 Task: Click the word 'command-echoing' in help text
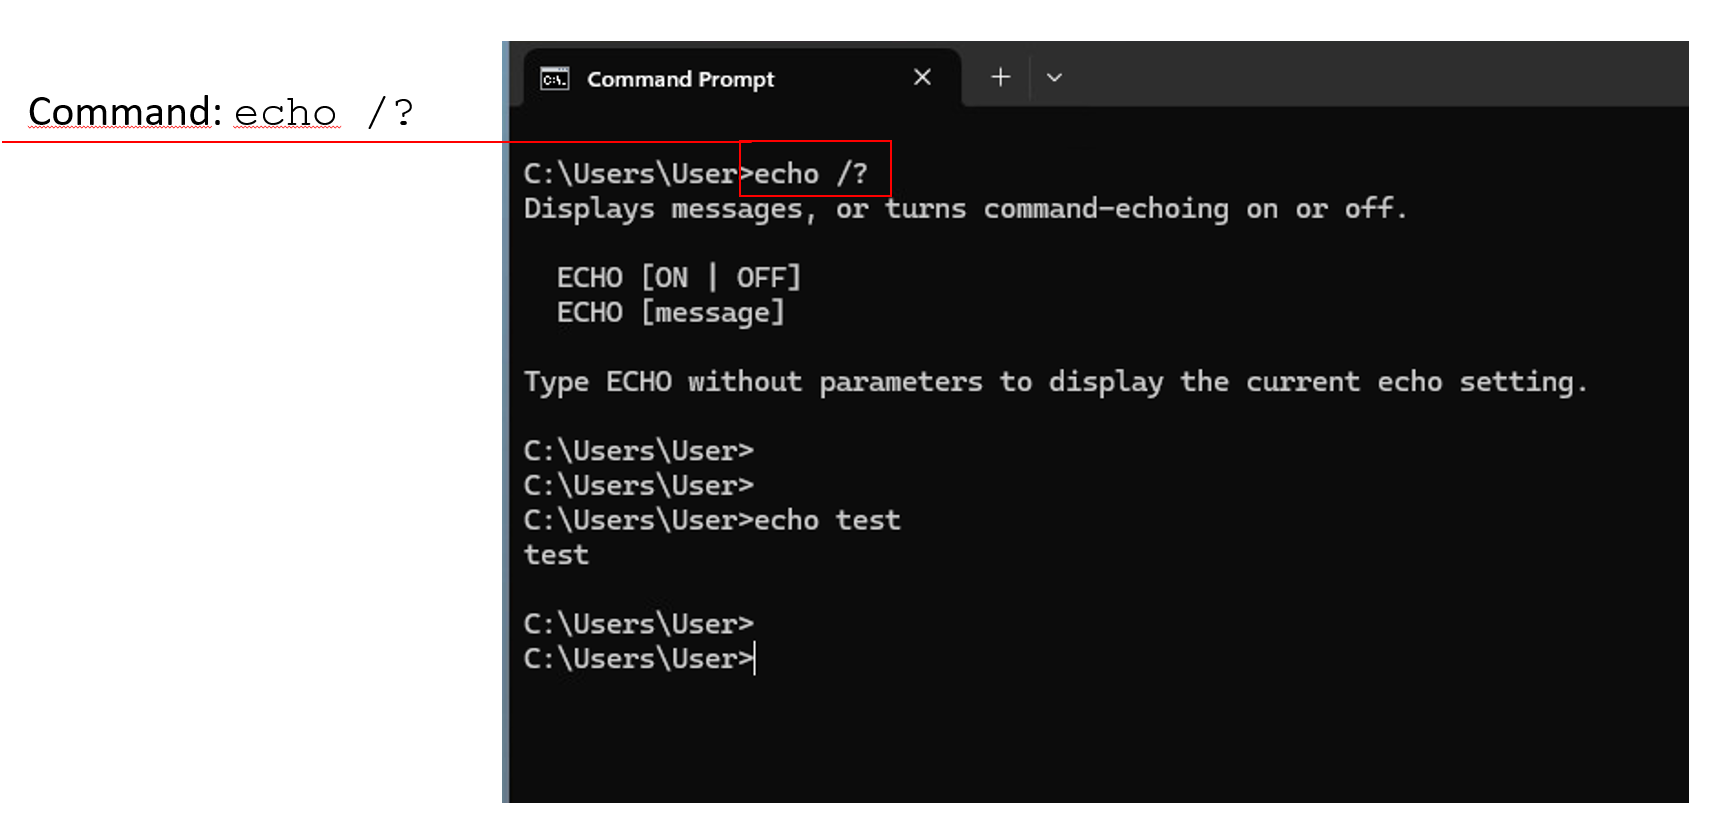[x=1105, y=209]
